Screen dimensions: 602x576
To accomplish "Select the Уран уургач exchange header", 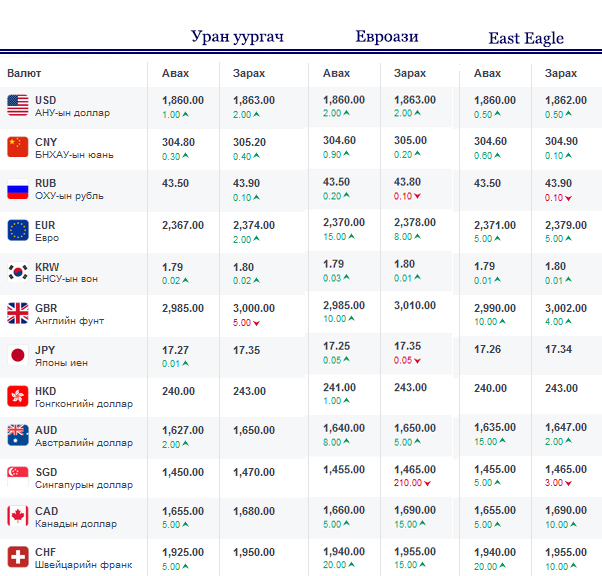I will tap(238, 37).
